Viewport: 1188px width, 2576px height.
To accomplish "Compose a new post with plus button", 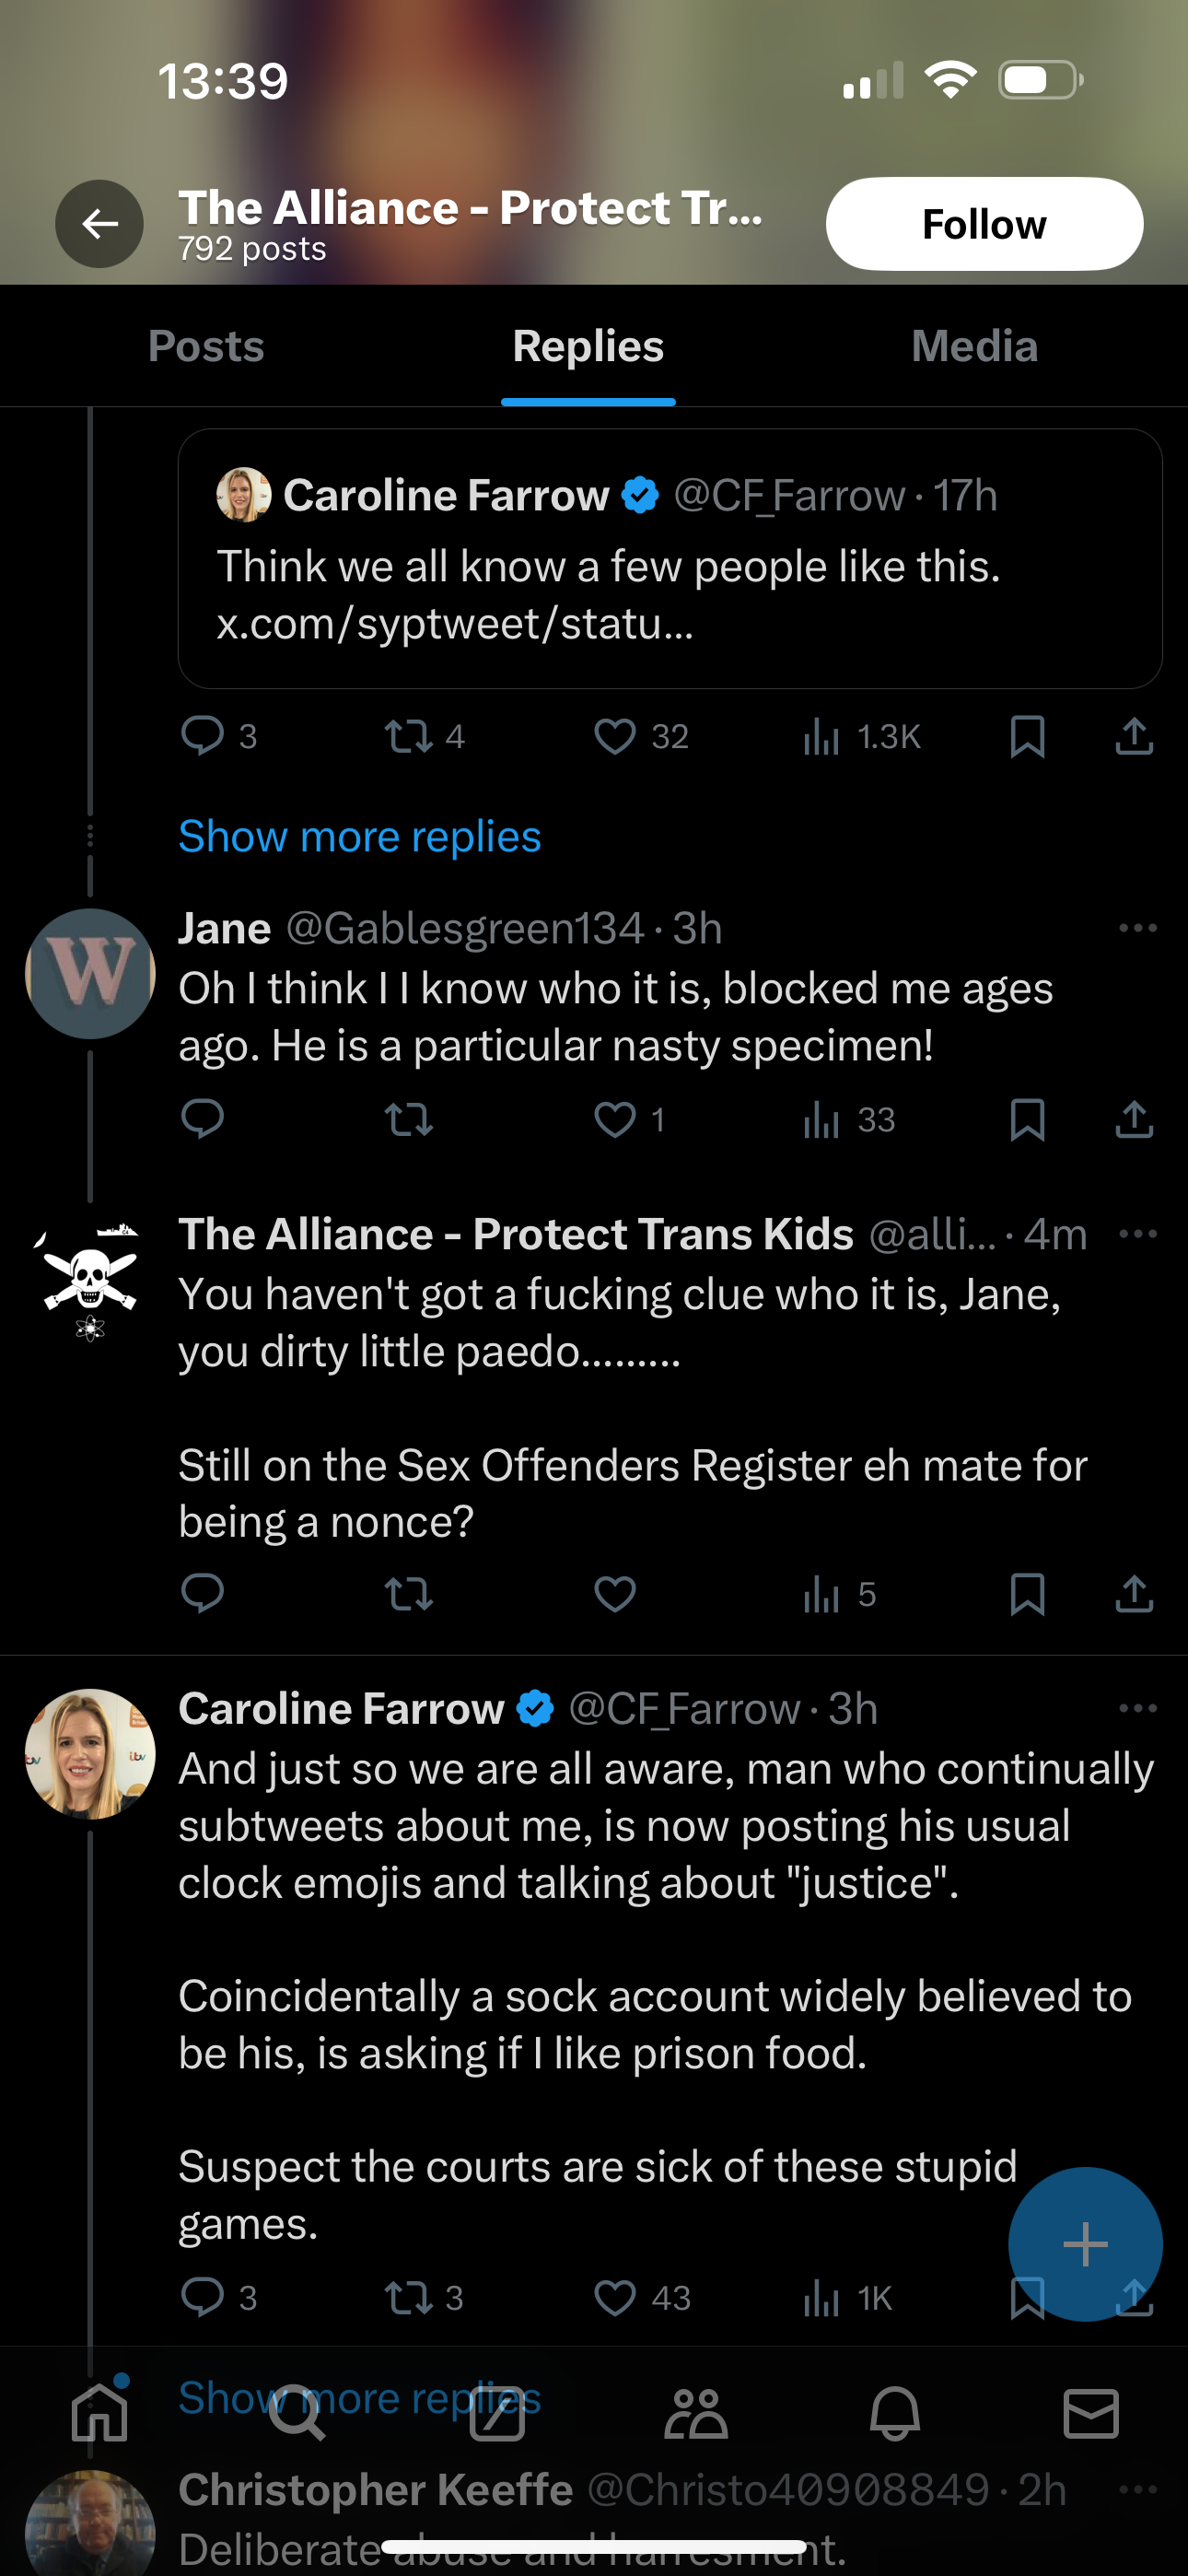I will coord(1084,2244).
